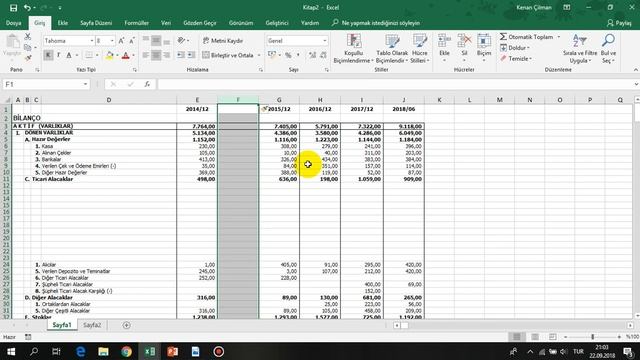Viewport: 640px width, 360px height.
Task: Open the Dosya menu
Action: click(x=13, y=23)
